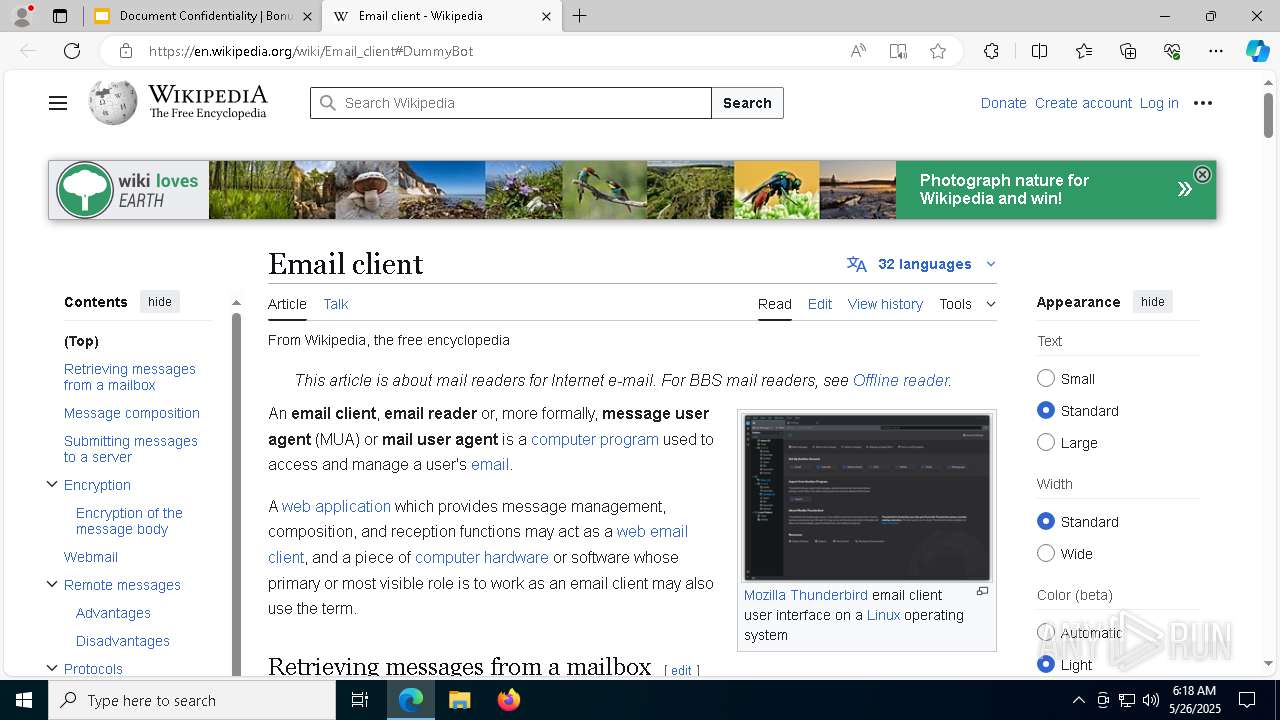The height and width of the screenshot is (720, 1280).
Task: Enlarge the Thunderbird image caption icon
Action: [x=982, y=592]
